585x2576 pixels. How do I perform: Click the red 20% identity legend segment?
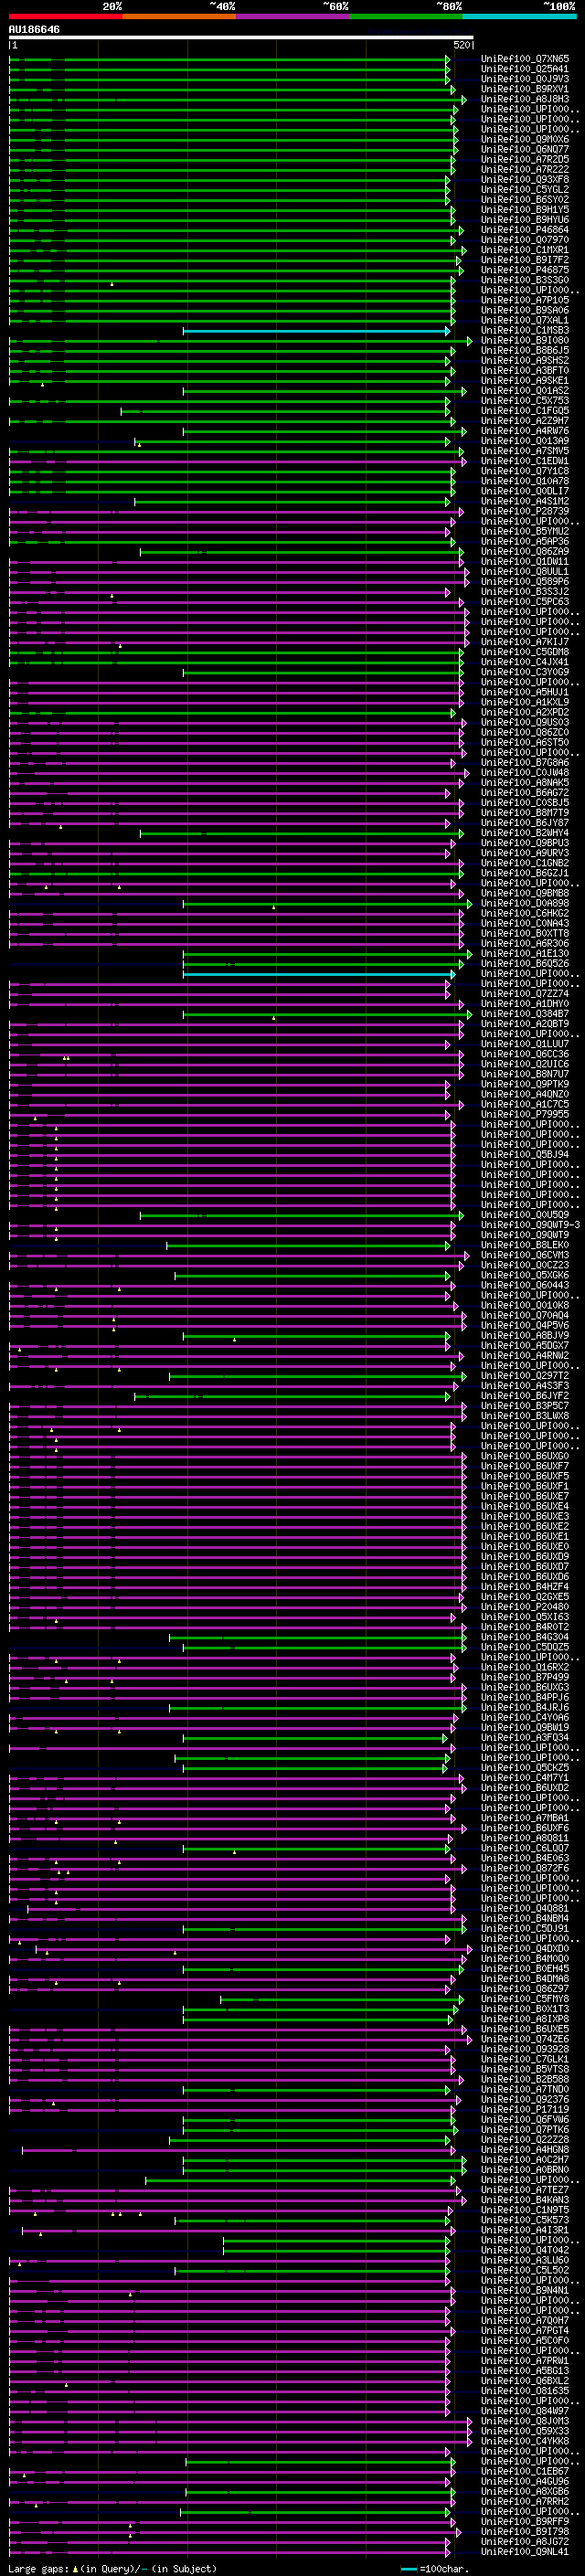(x=65, y=16)
